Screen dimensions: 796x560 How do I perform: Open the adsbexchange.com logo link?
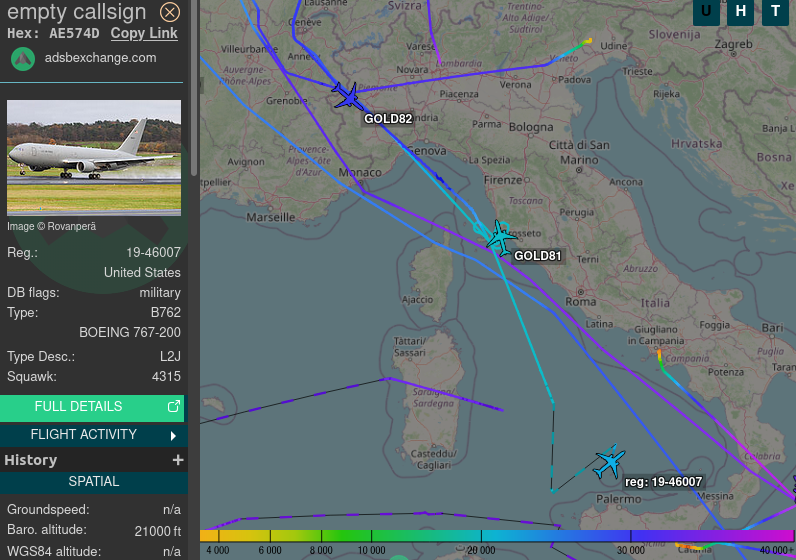coord(23,59)
